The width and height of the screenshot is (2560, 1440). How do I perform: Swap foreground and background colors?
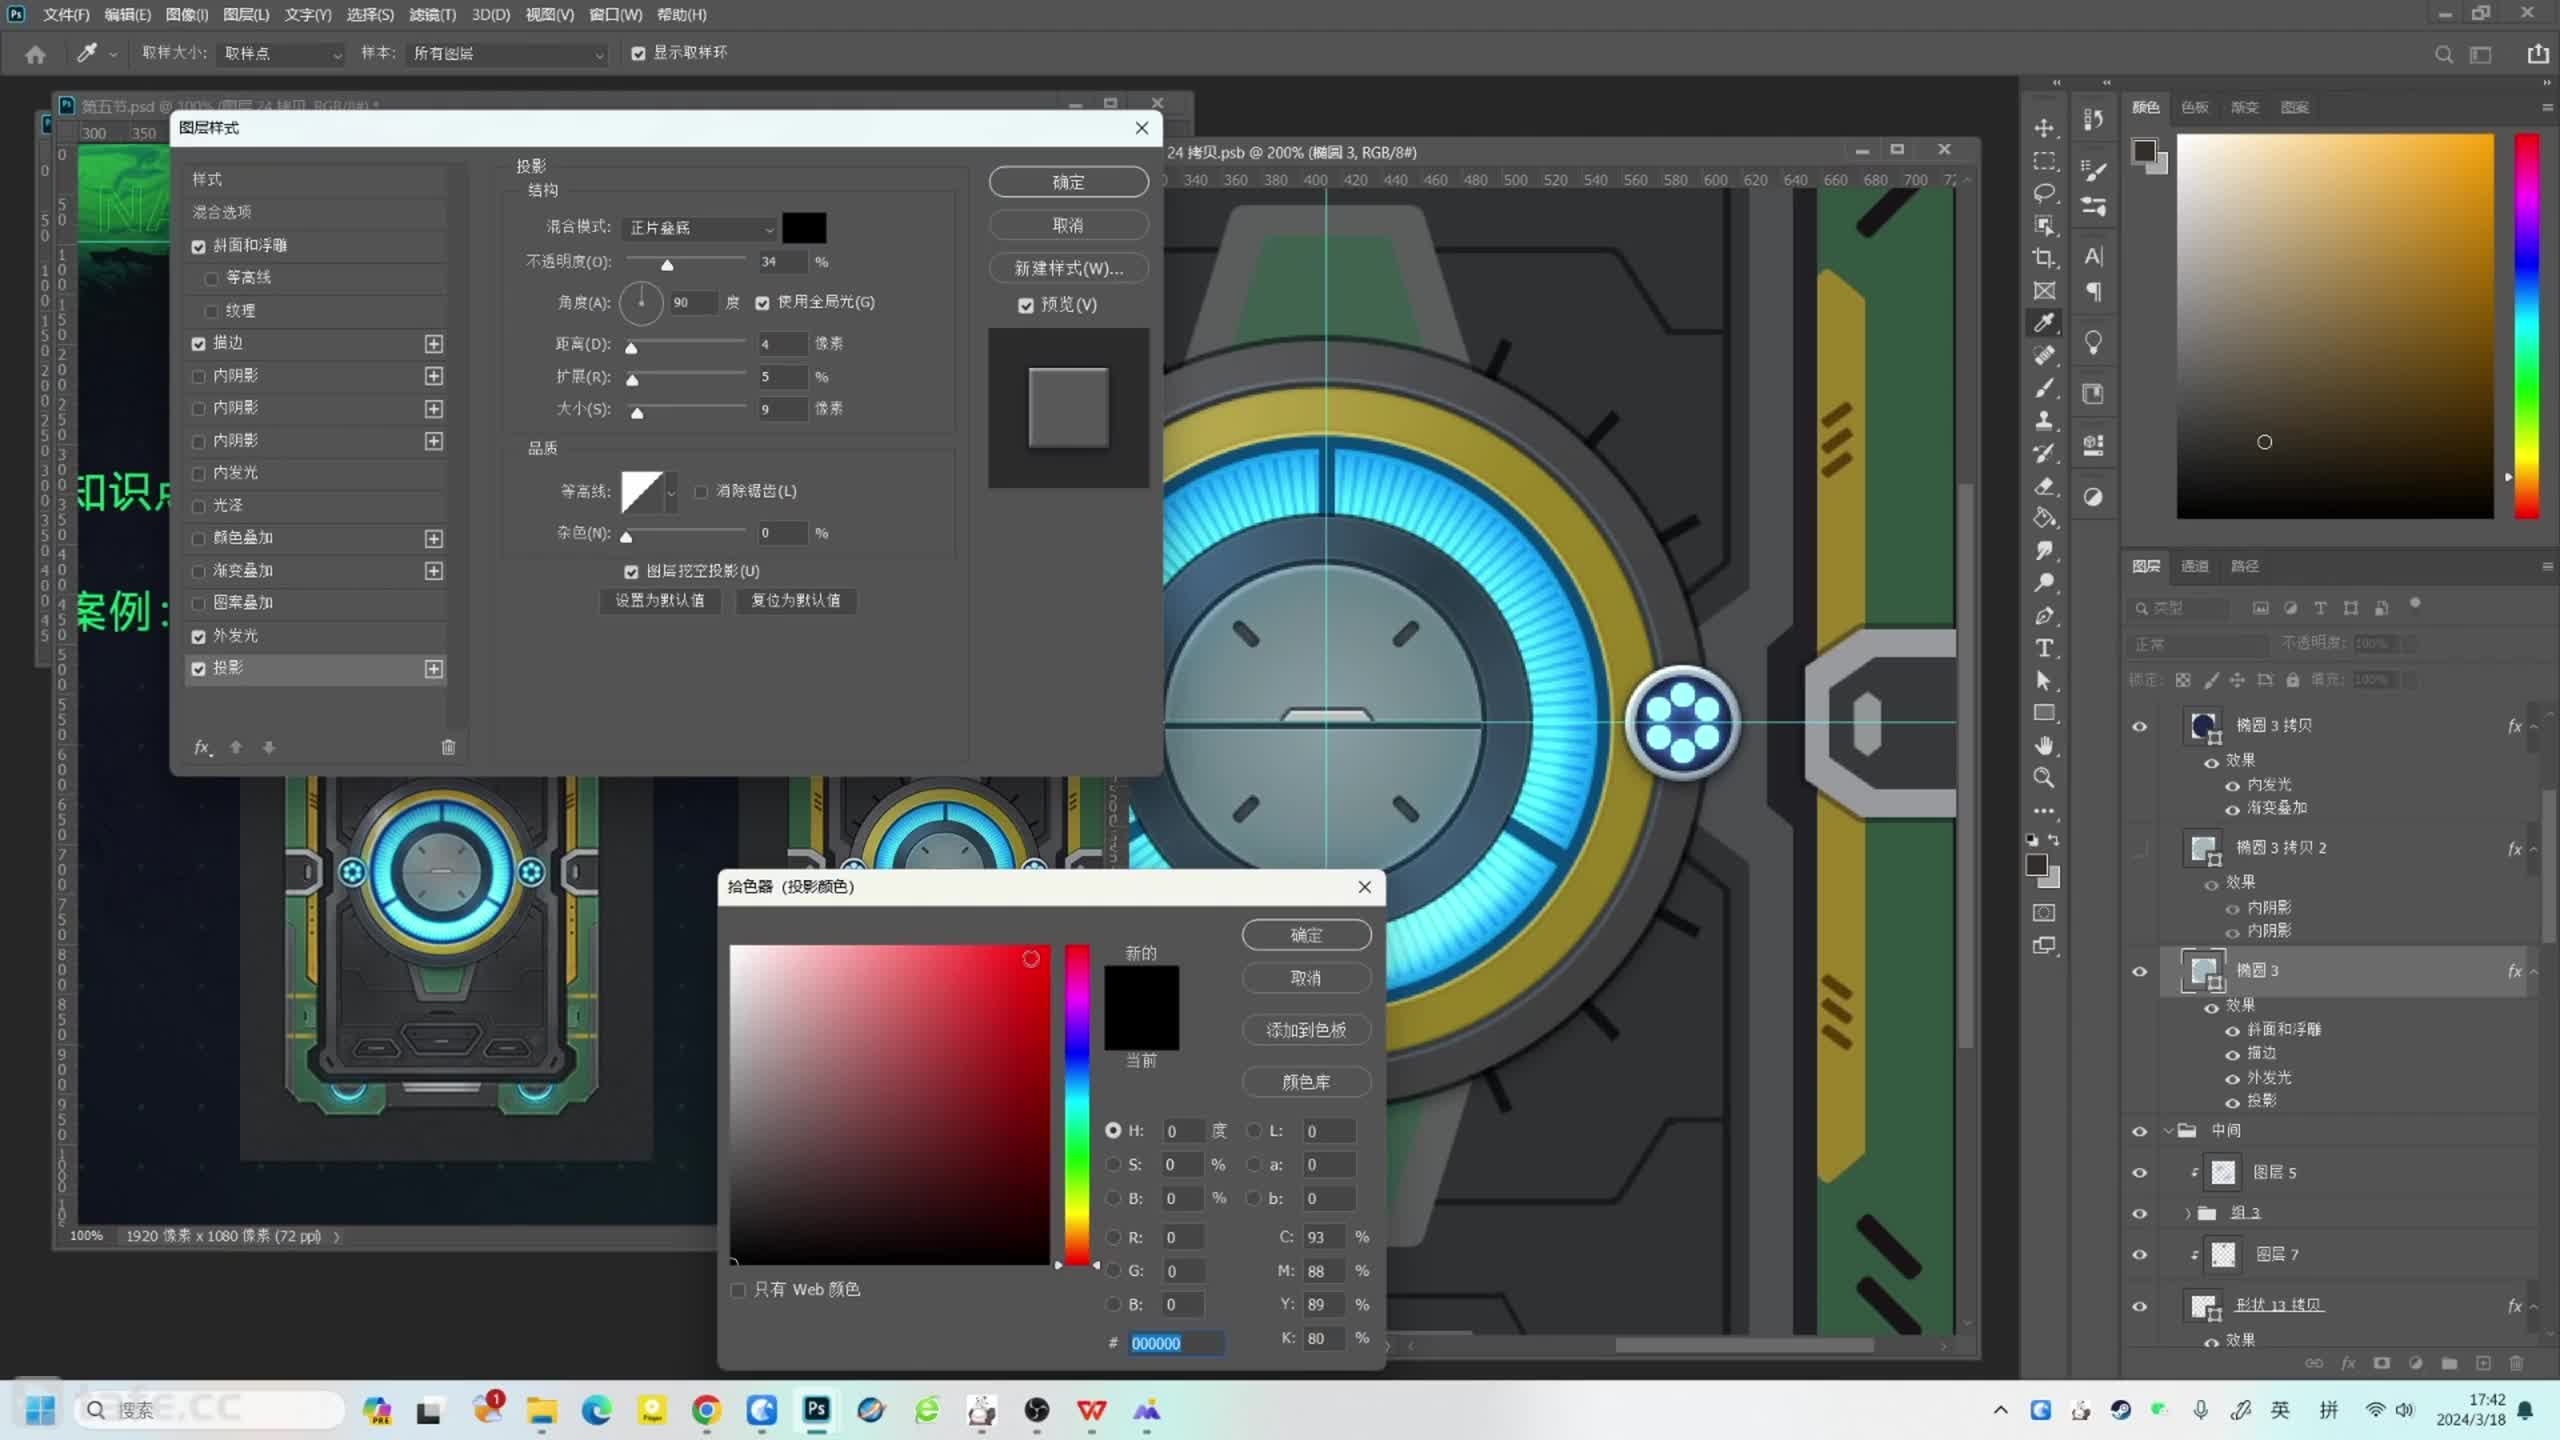(x=2054, y=840)
